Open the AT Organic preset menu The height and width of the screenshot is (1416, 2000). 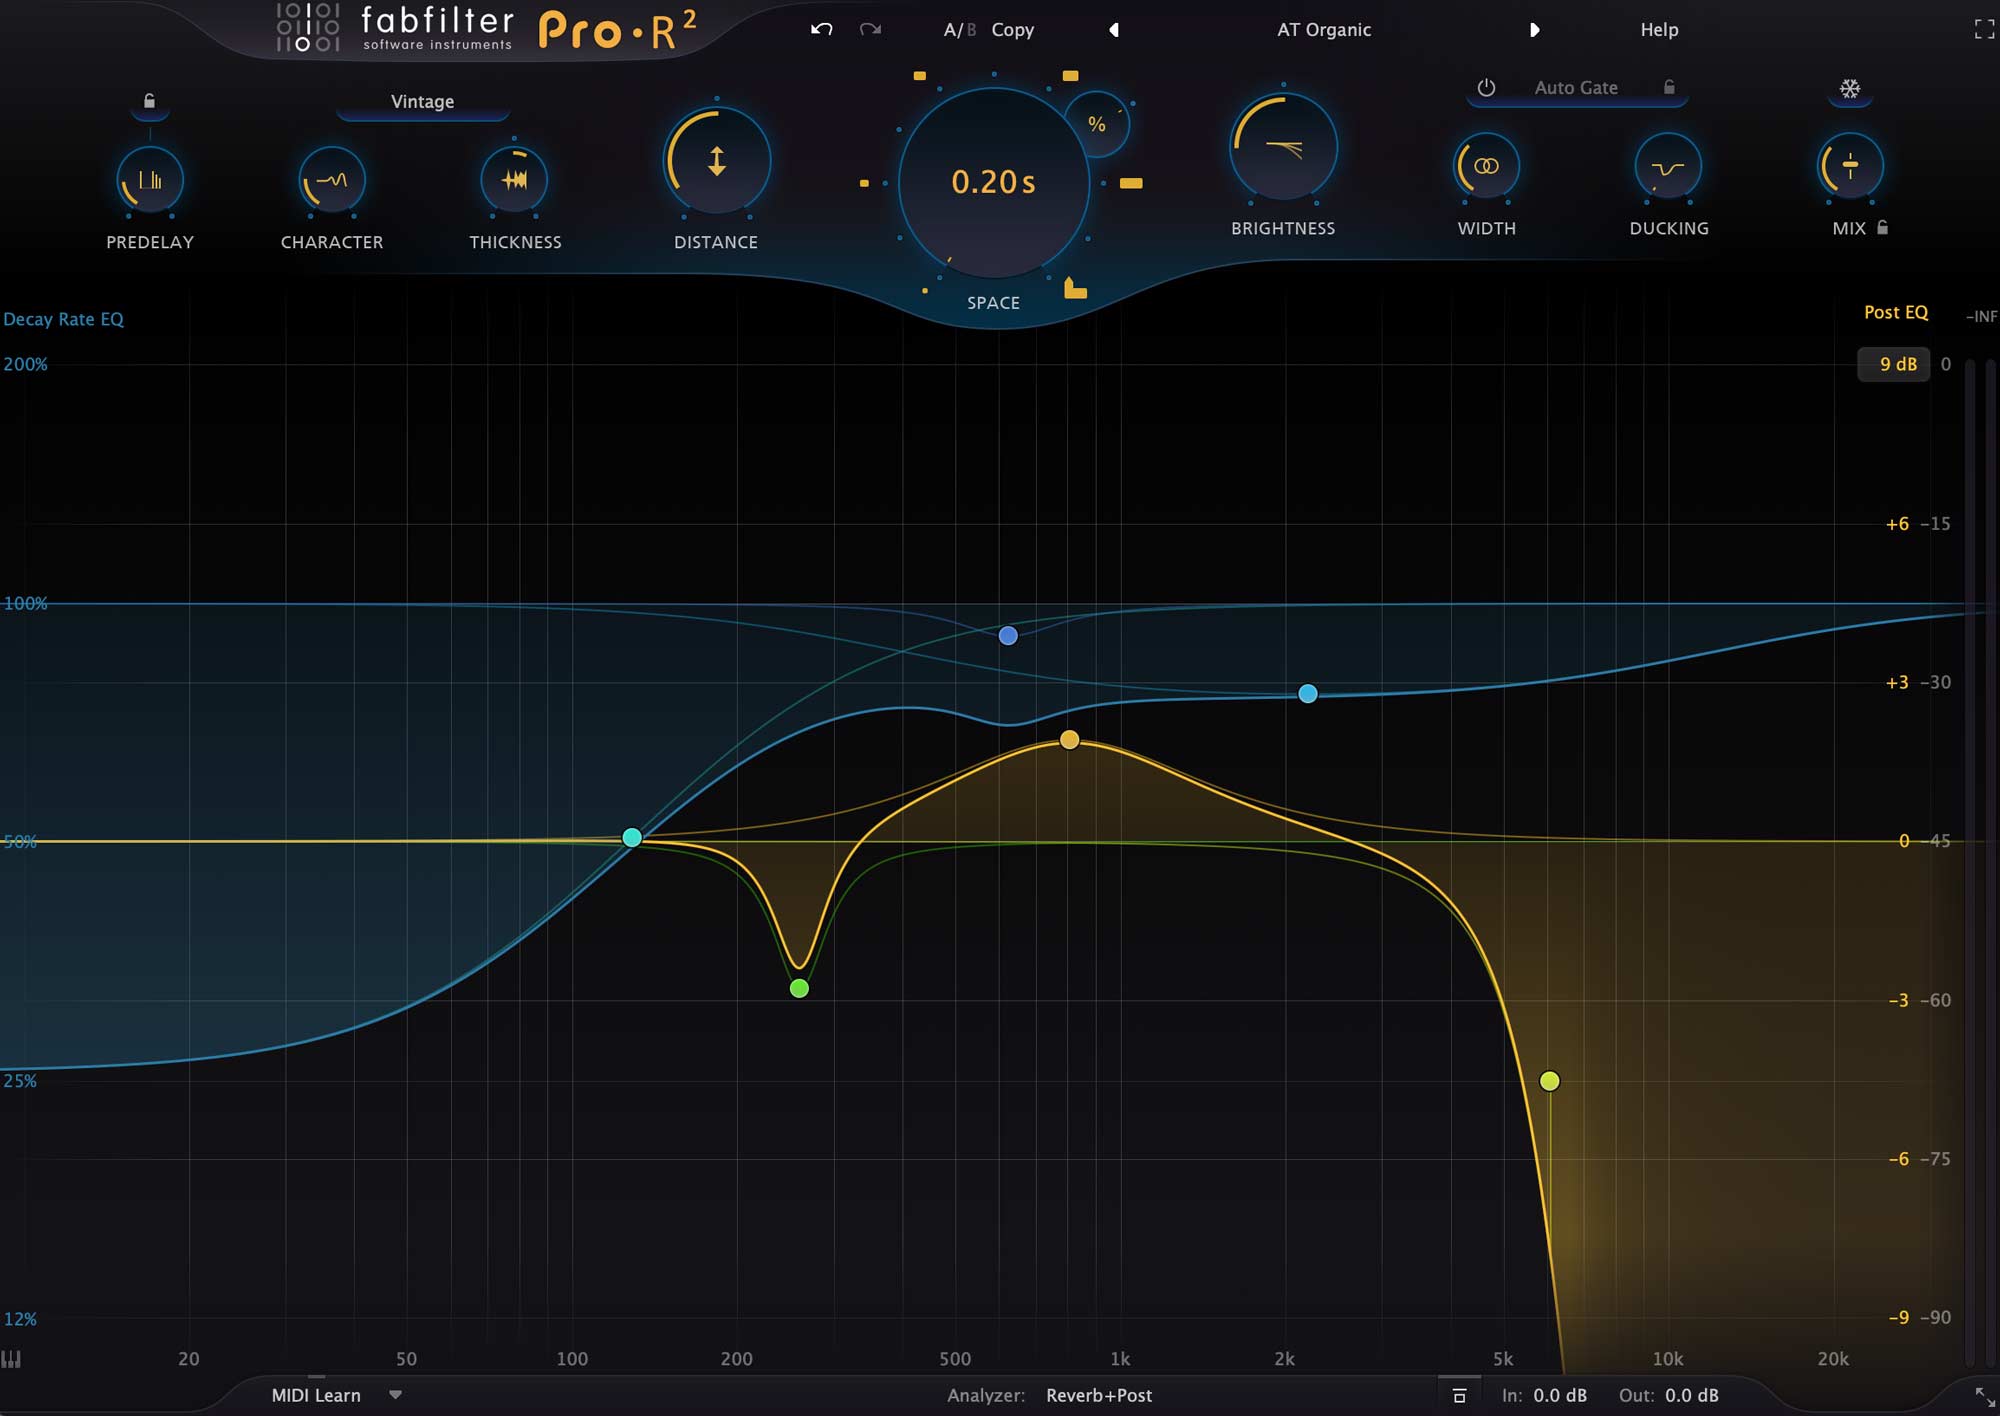point(1323,30)
